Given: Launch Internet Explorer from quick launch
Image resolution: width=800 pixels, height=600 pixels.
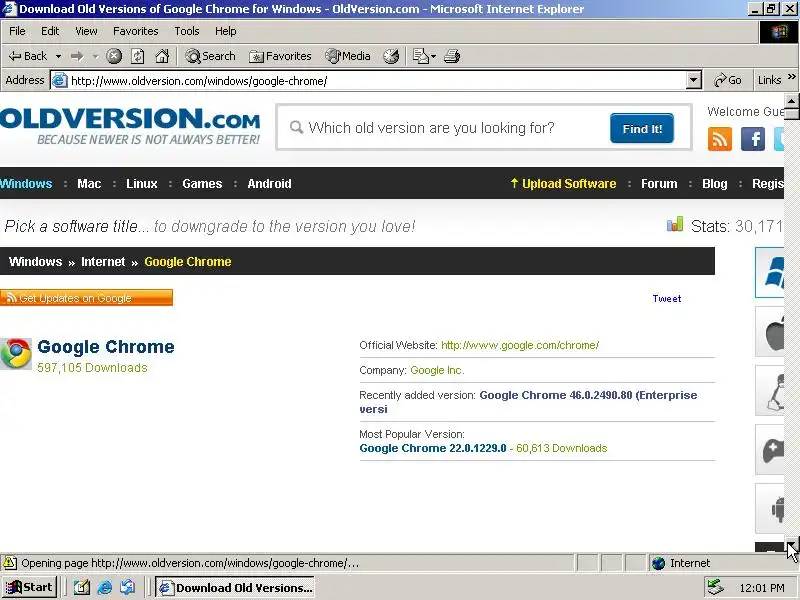Looking at the screenshot, I should tap(105, 588).
